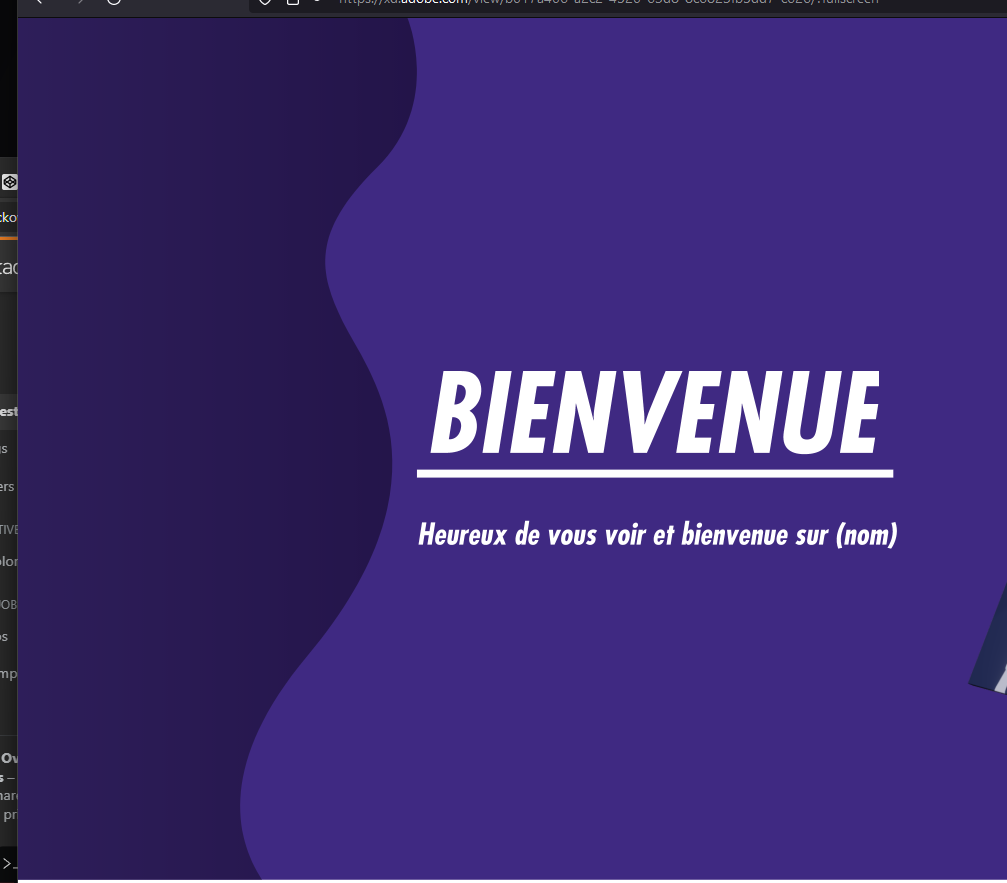Open the sidebar item ending in 'os'

[4, 636]
